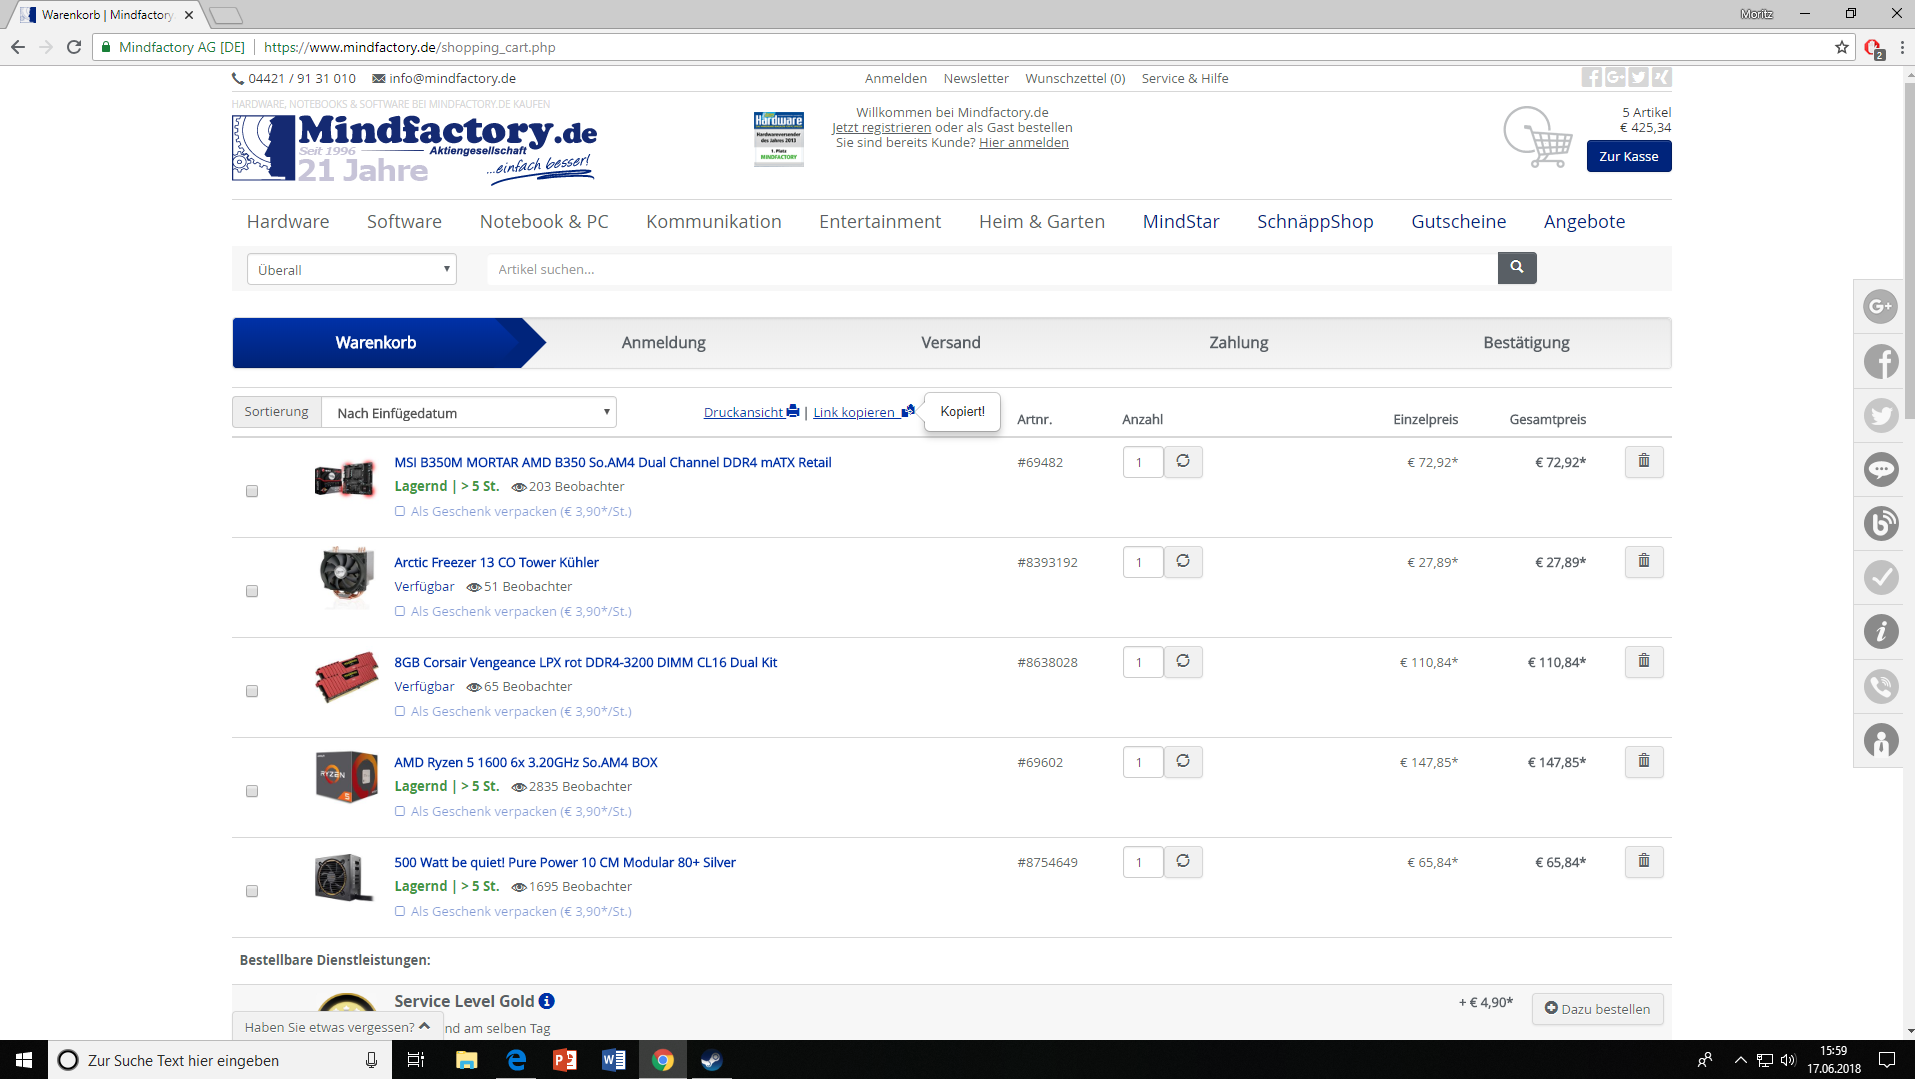The width and height of the screenshot is (1915, 1079).
Task: Open the Notebook & PC menu
Action: [544, 221]
